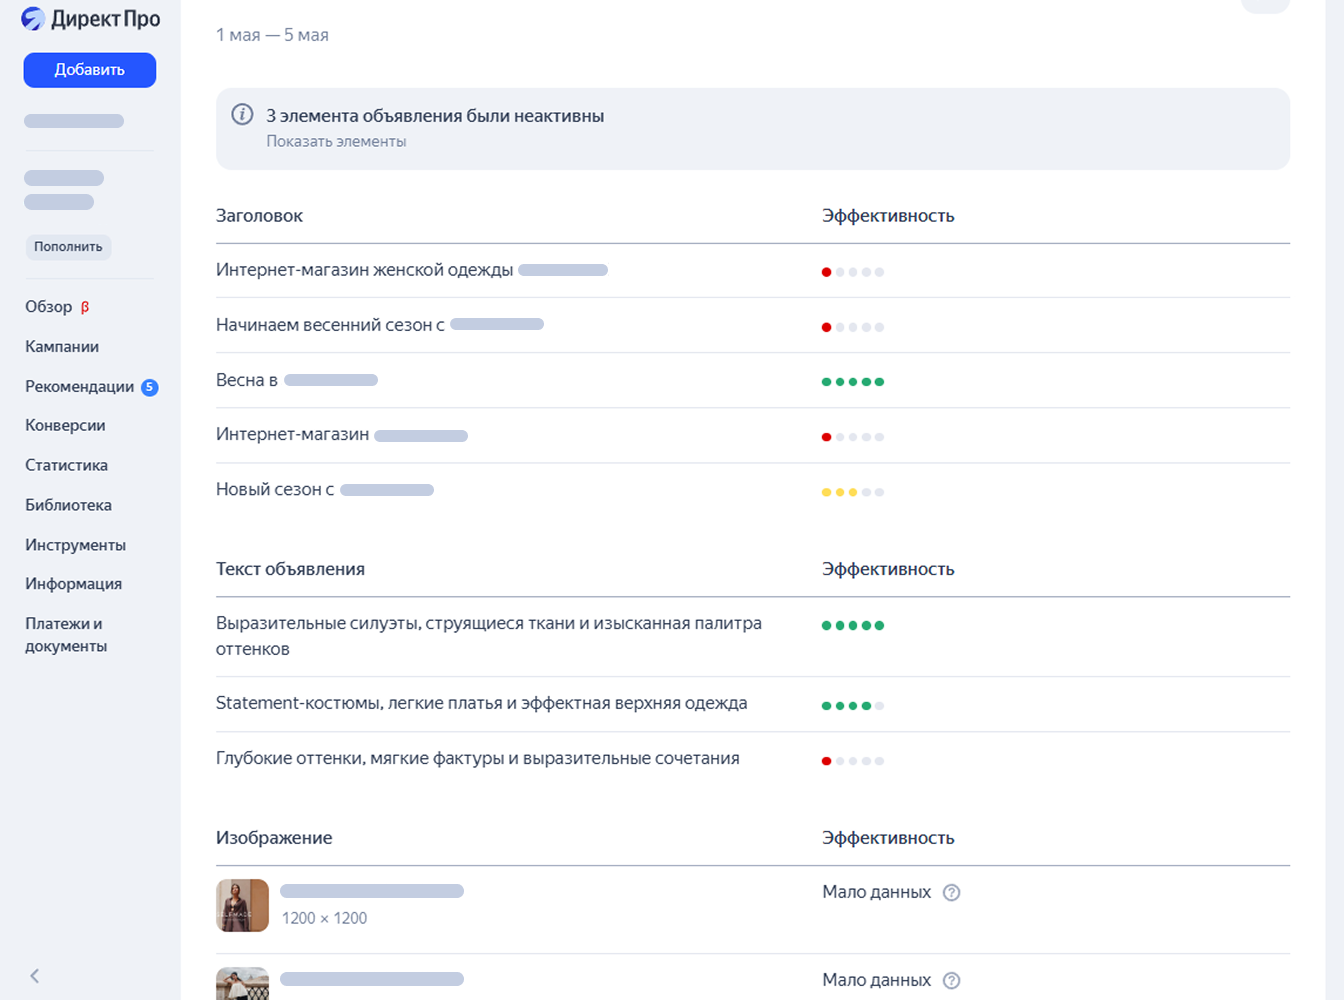Click the info icon in the inactive elements notice
Screen dimensions: 1344x1000
tap(242, 114)
